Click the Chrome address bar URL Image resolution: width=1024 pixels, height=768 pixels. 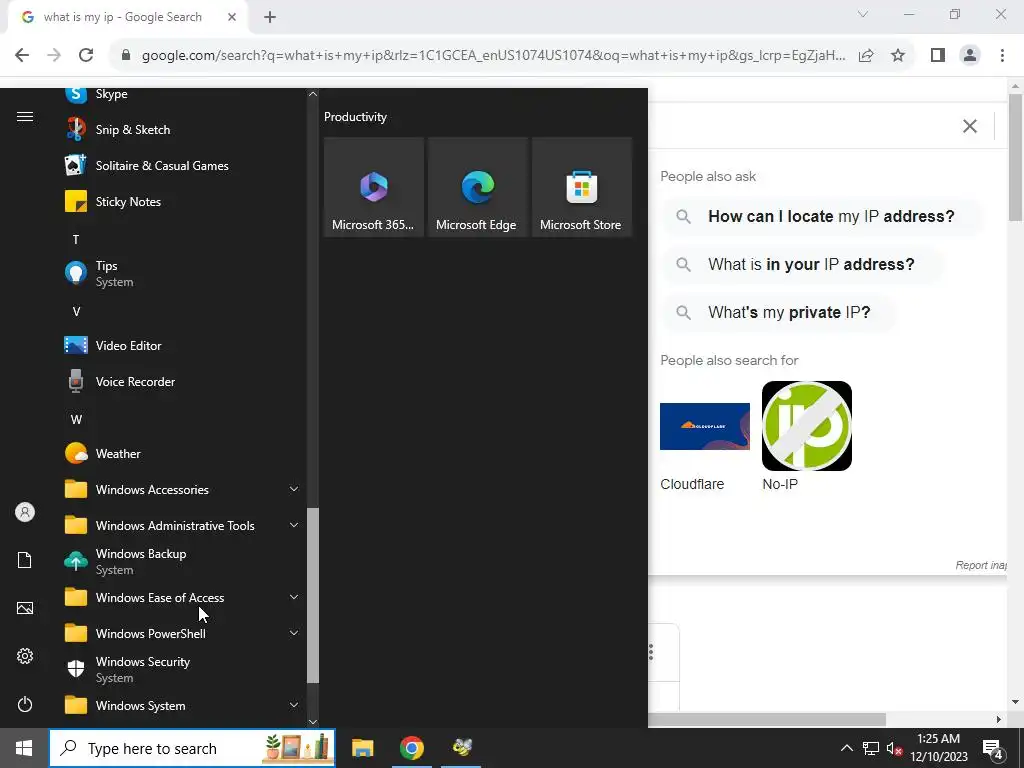(x=493, y=56)
